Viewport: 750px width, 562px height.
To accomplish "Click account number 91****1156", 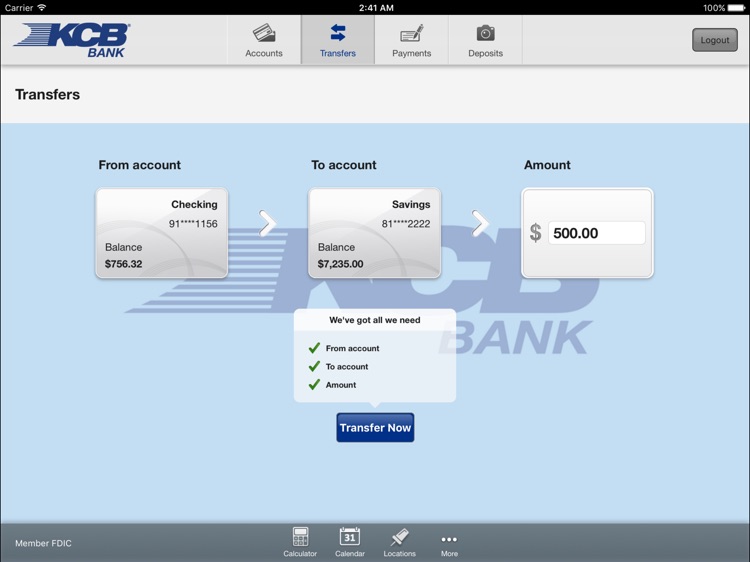I will [193, 223].
